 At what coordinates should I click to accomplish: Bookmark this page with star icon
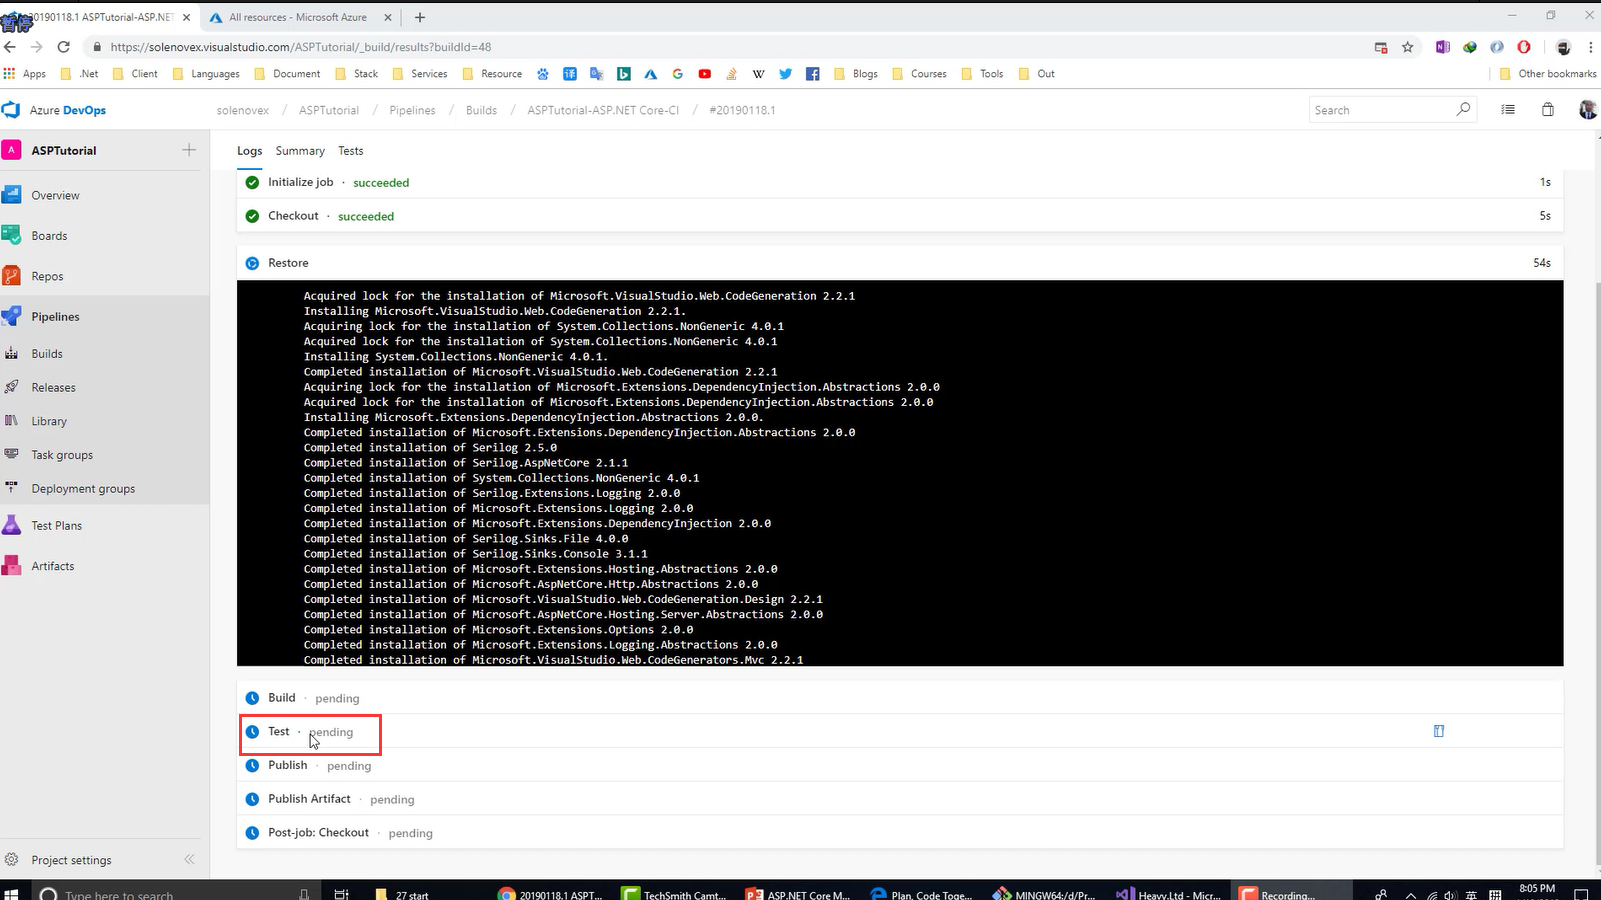coord(1408,47)
